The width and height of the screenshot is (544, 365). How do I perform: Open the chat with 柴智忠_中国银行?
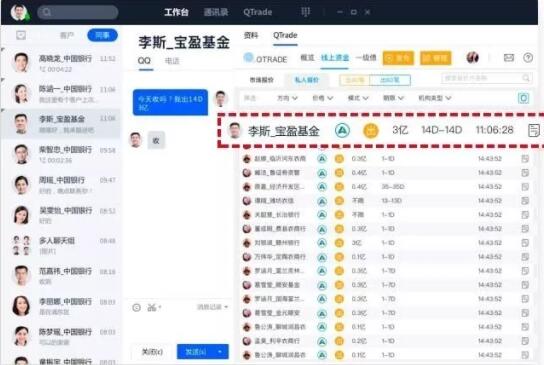[61, 154]
